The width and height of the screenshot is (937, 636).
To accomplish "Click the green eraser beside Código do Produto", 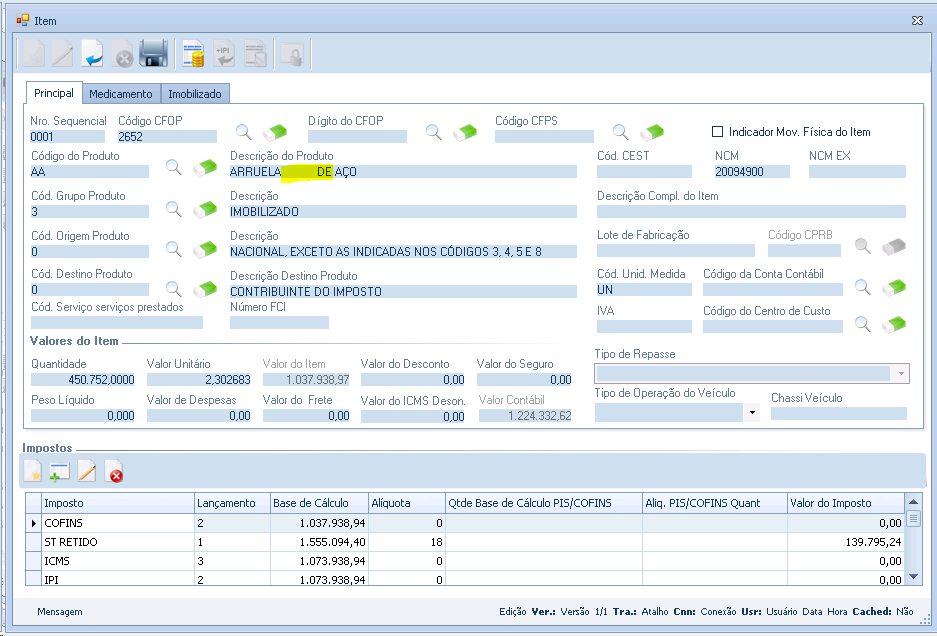I will point(205,168).
